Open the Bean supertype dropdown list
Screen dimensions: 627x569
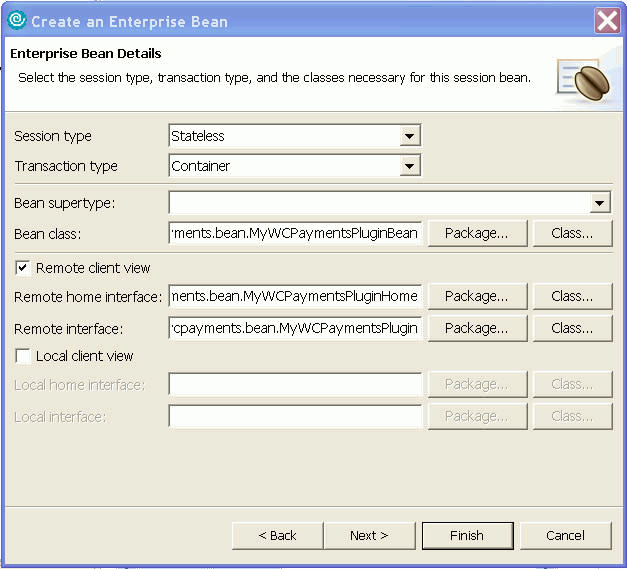(x=600, y=204)
